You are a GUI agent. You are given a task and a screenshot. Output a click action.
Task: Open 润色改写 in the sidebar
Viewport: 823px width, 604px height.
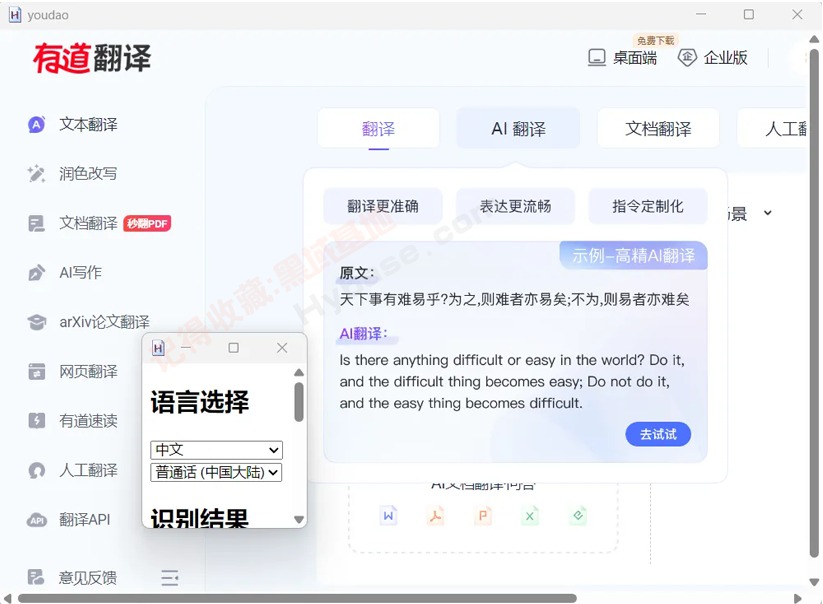point(88,174)
